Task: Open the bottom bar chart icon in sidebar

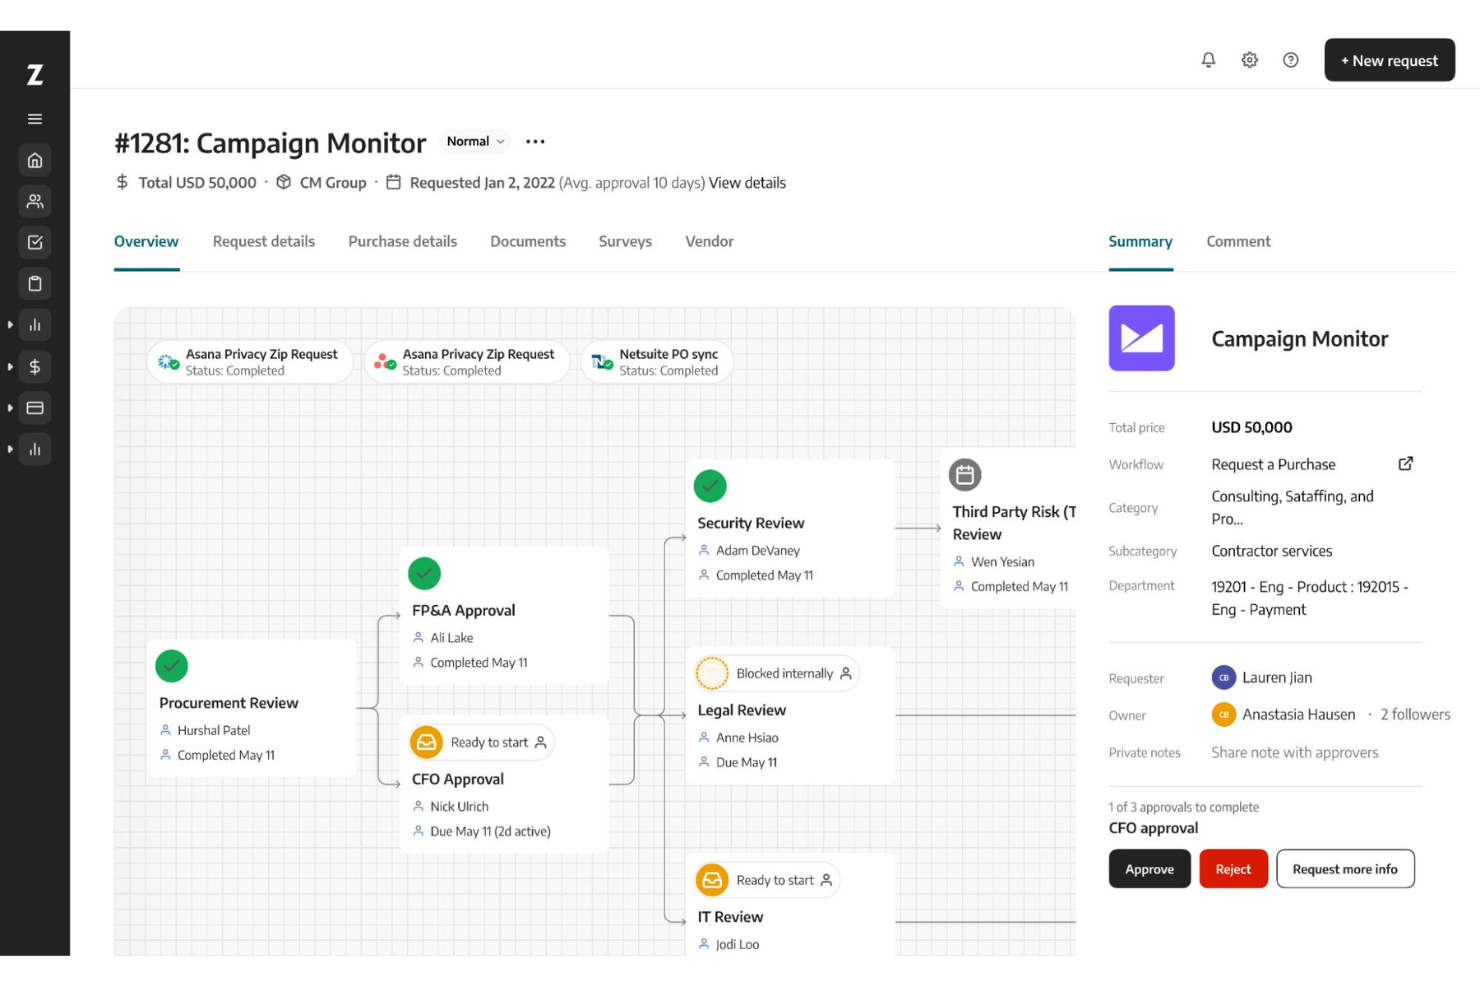Action: coord(35,449)
